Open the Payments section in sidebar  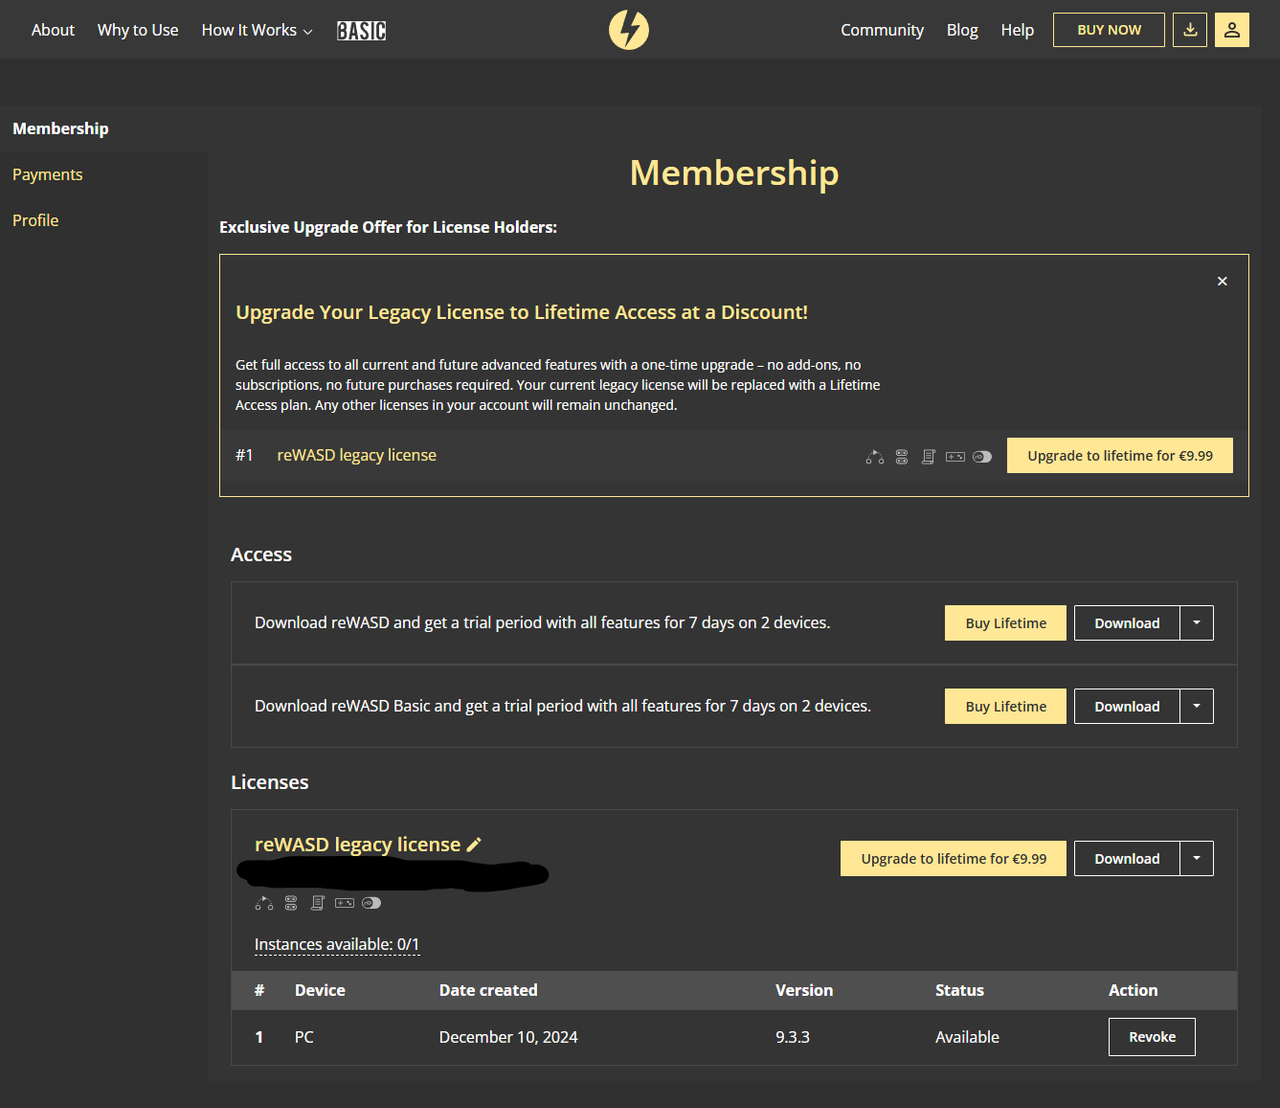pyautogui.click(x=47, y=174)
